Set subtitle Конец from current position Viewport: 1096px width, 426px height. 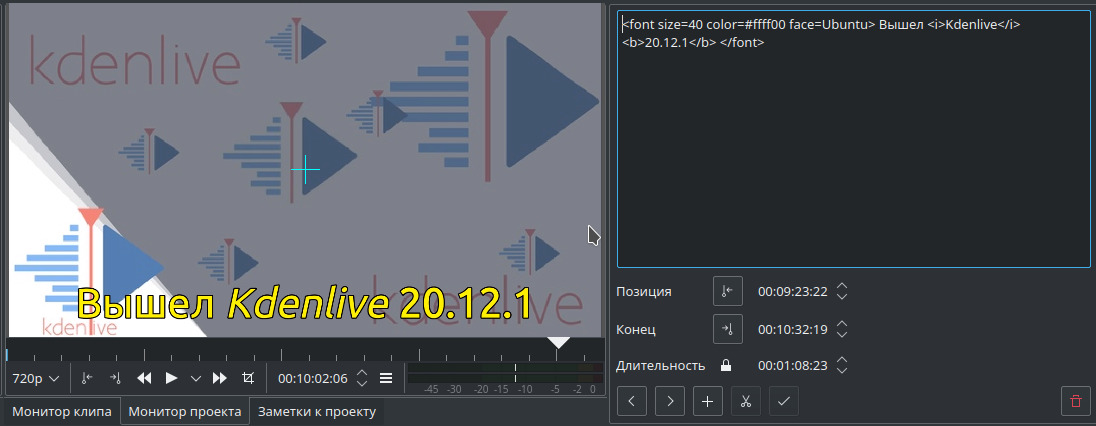click(x=728, y=329)
